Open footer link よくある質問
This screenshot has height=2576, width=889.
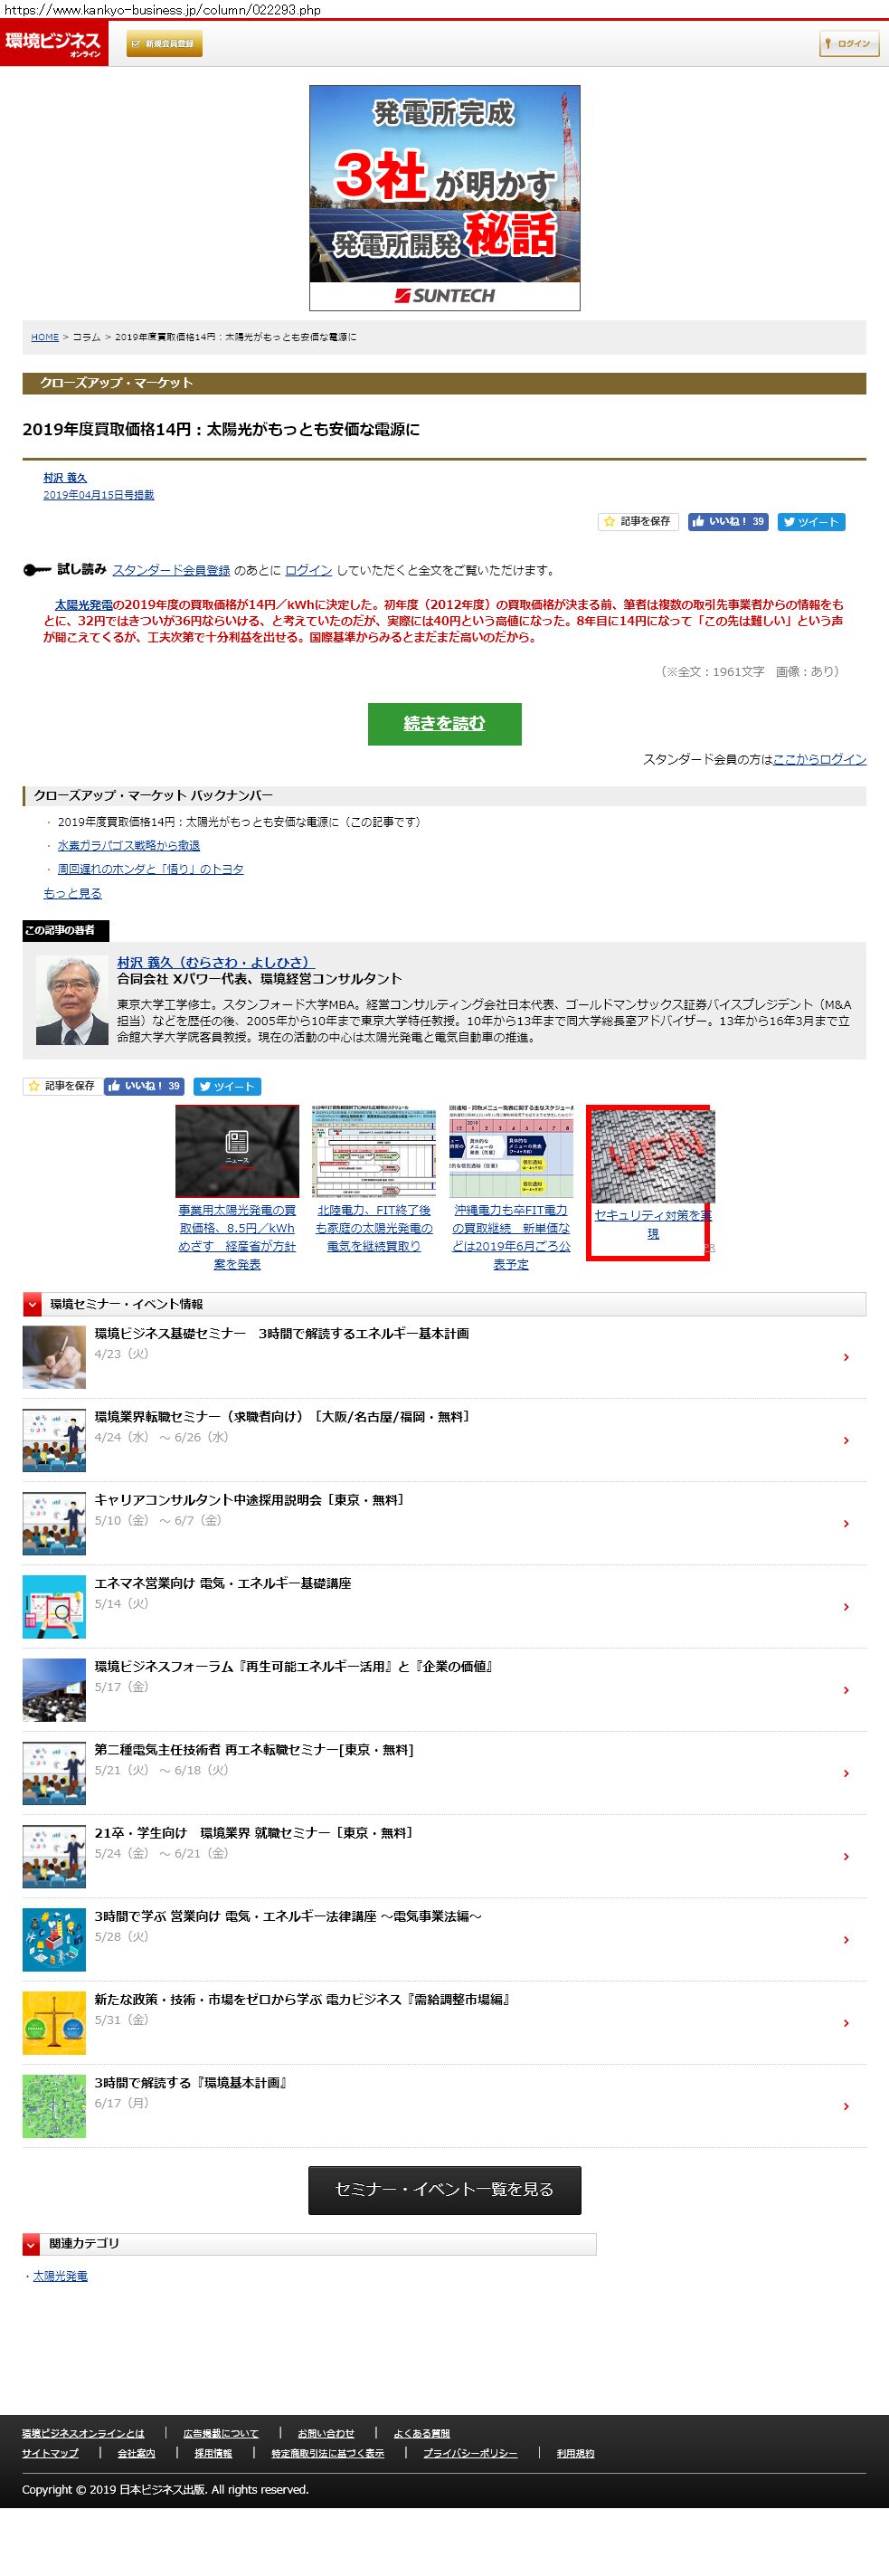(x=422, y=2433)
